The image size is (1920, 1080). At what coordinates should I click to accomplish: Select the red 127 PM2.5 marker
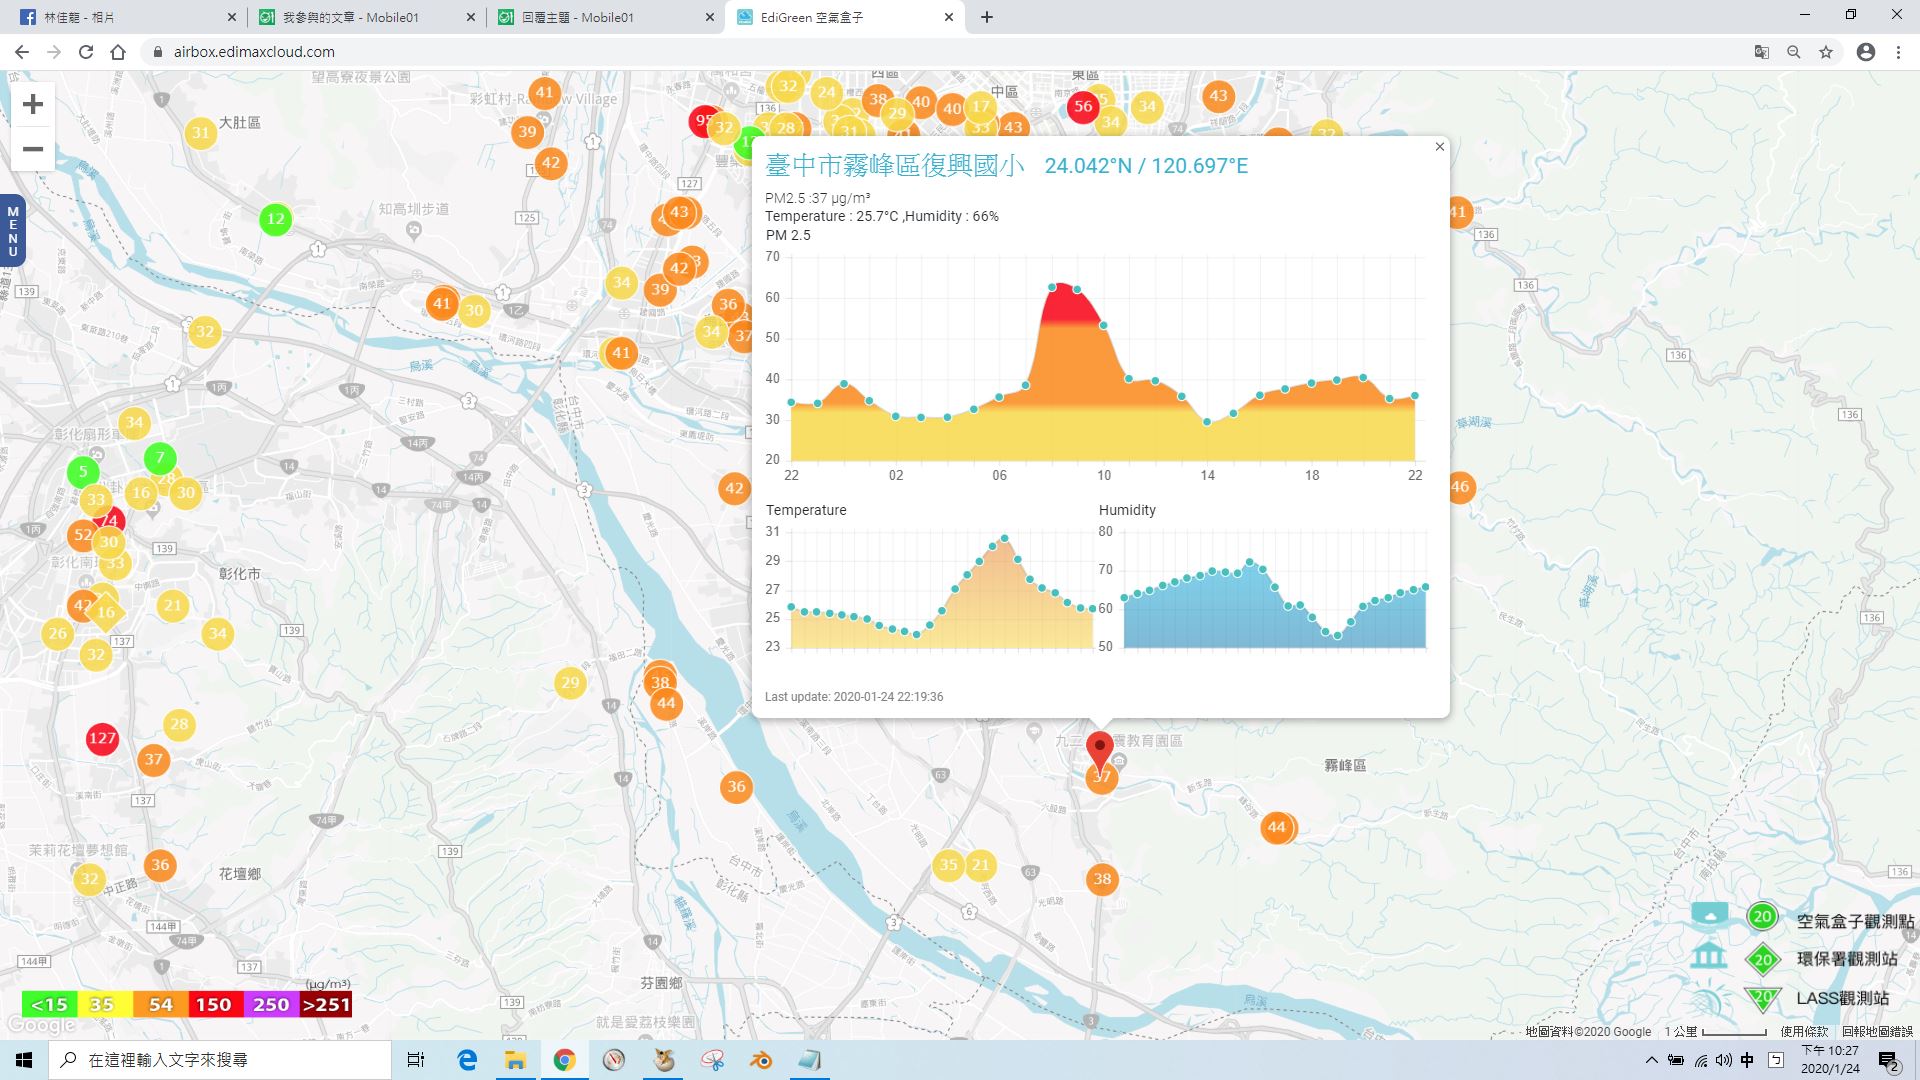(102, 739)
